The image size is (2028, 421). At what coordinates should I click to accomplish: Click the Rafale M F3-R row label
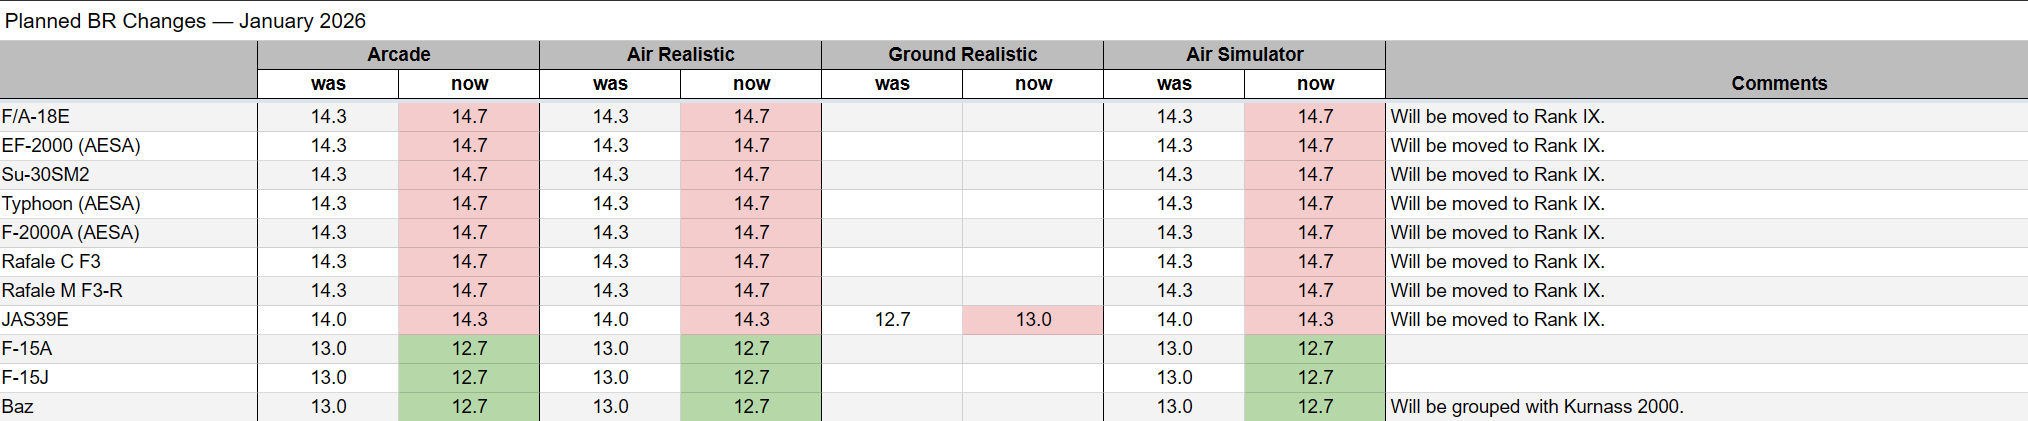pos(62,291)
